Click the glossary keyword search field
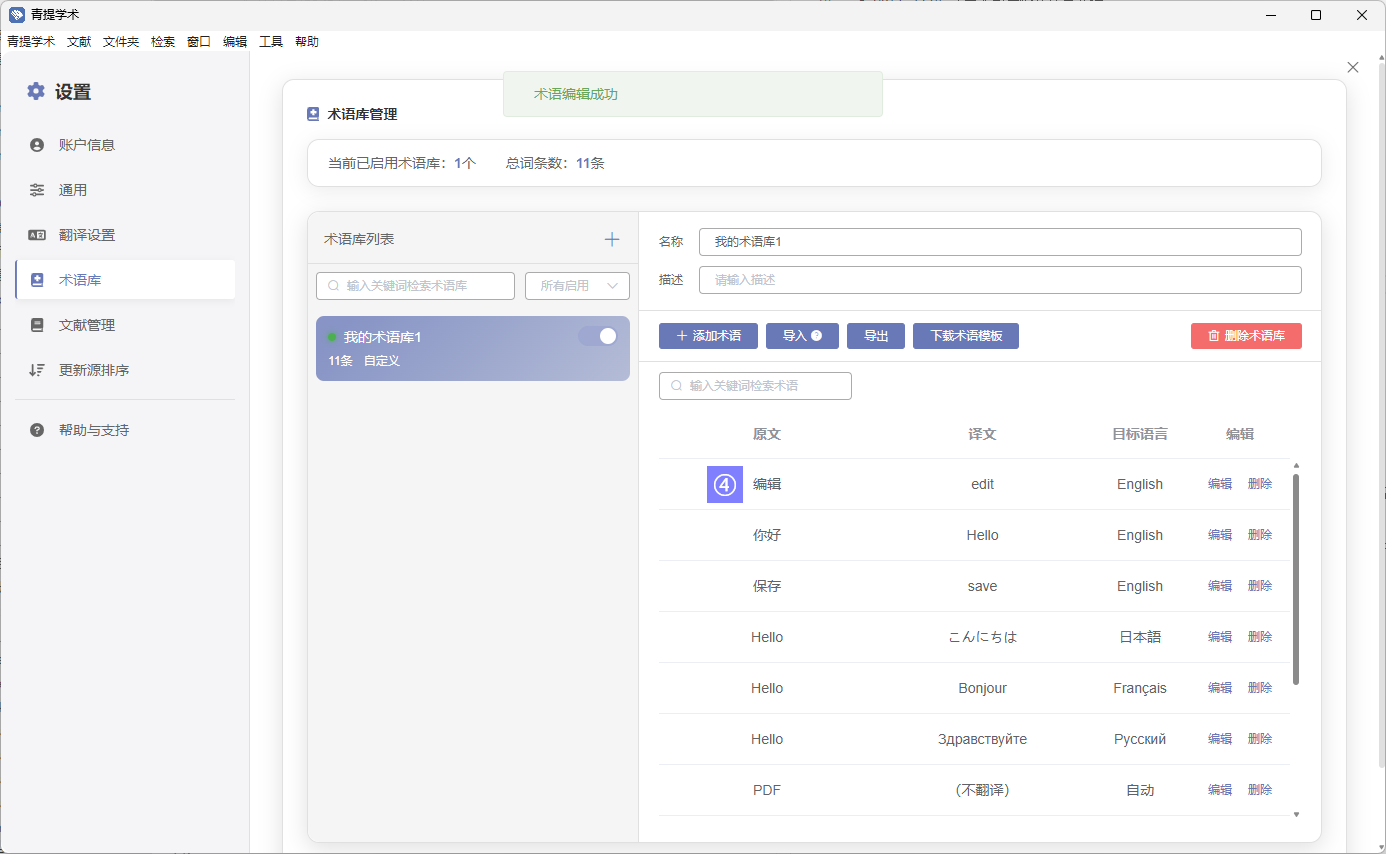The image size is (1386, 854). click(415, 286)
